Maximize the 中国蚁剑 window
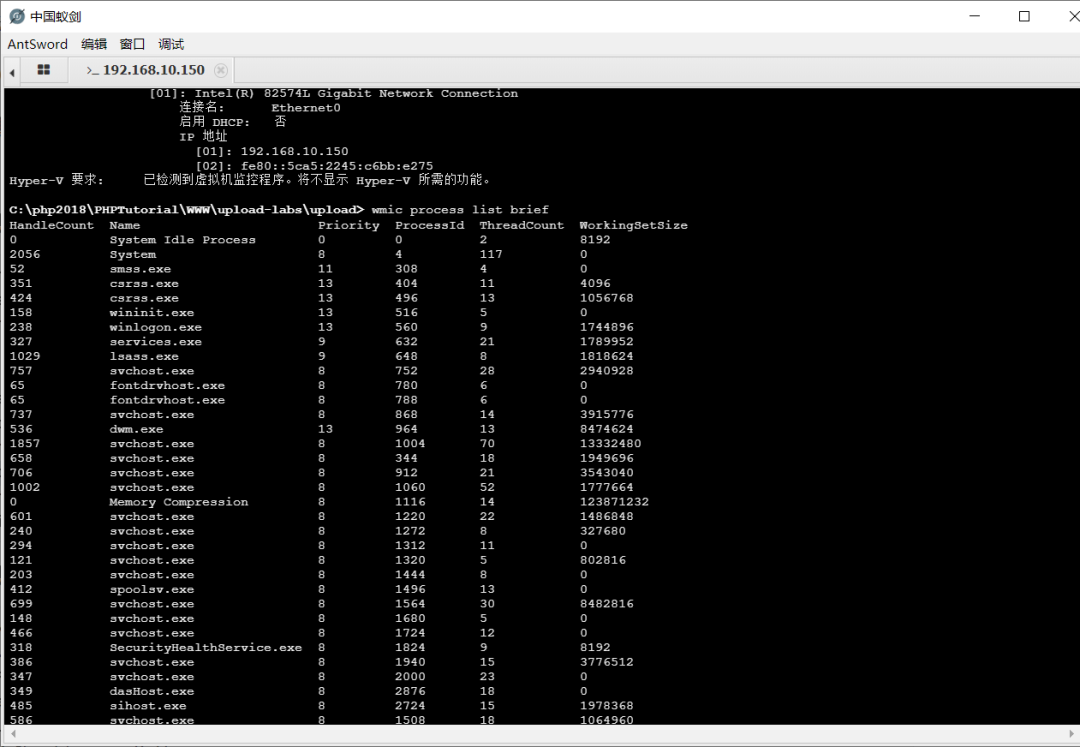The height and width of the screenshot is (747, 1080). click(x=1024, y=16)
